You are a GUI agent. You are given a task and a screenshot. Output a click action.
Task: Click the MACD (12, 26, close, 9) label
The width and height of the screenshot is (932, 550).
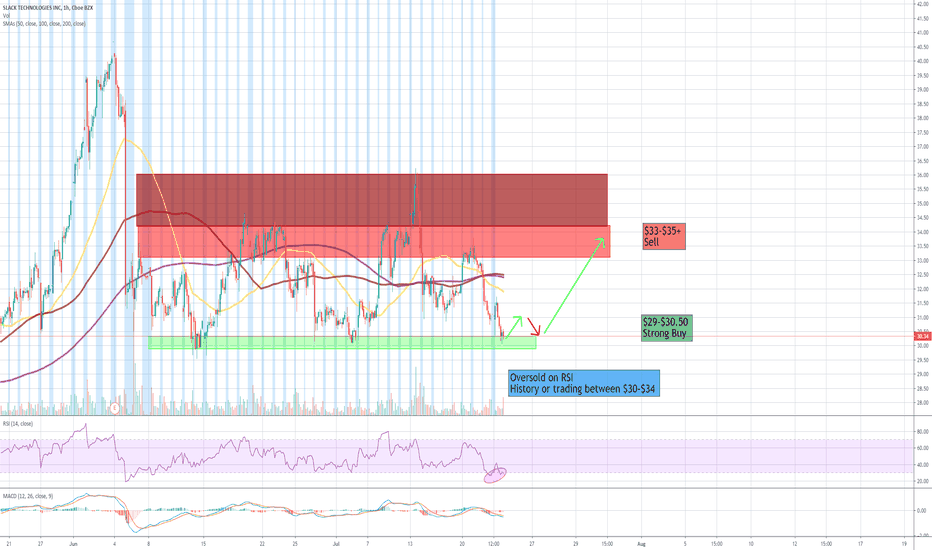click(x=27, y=496)
